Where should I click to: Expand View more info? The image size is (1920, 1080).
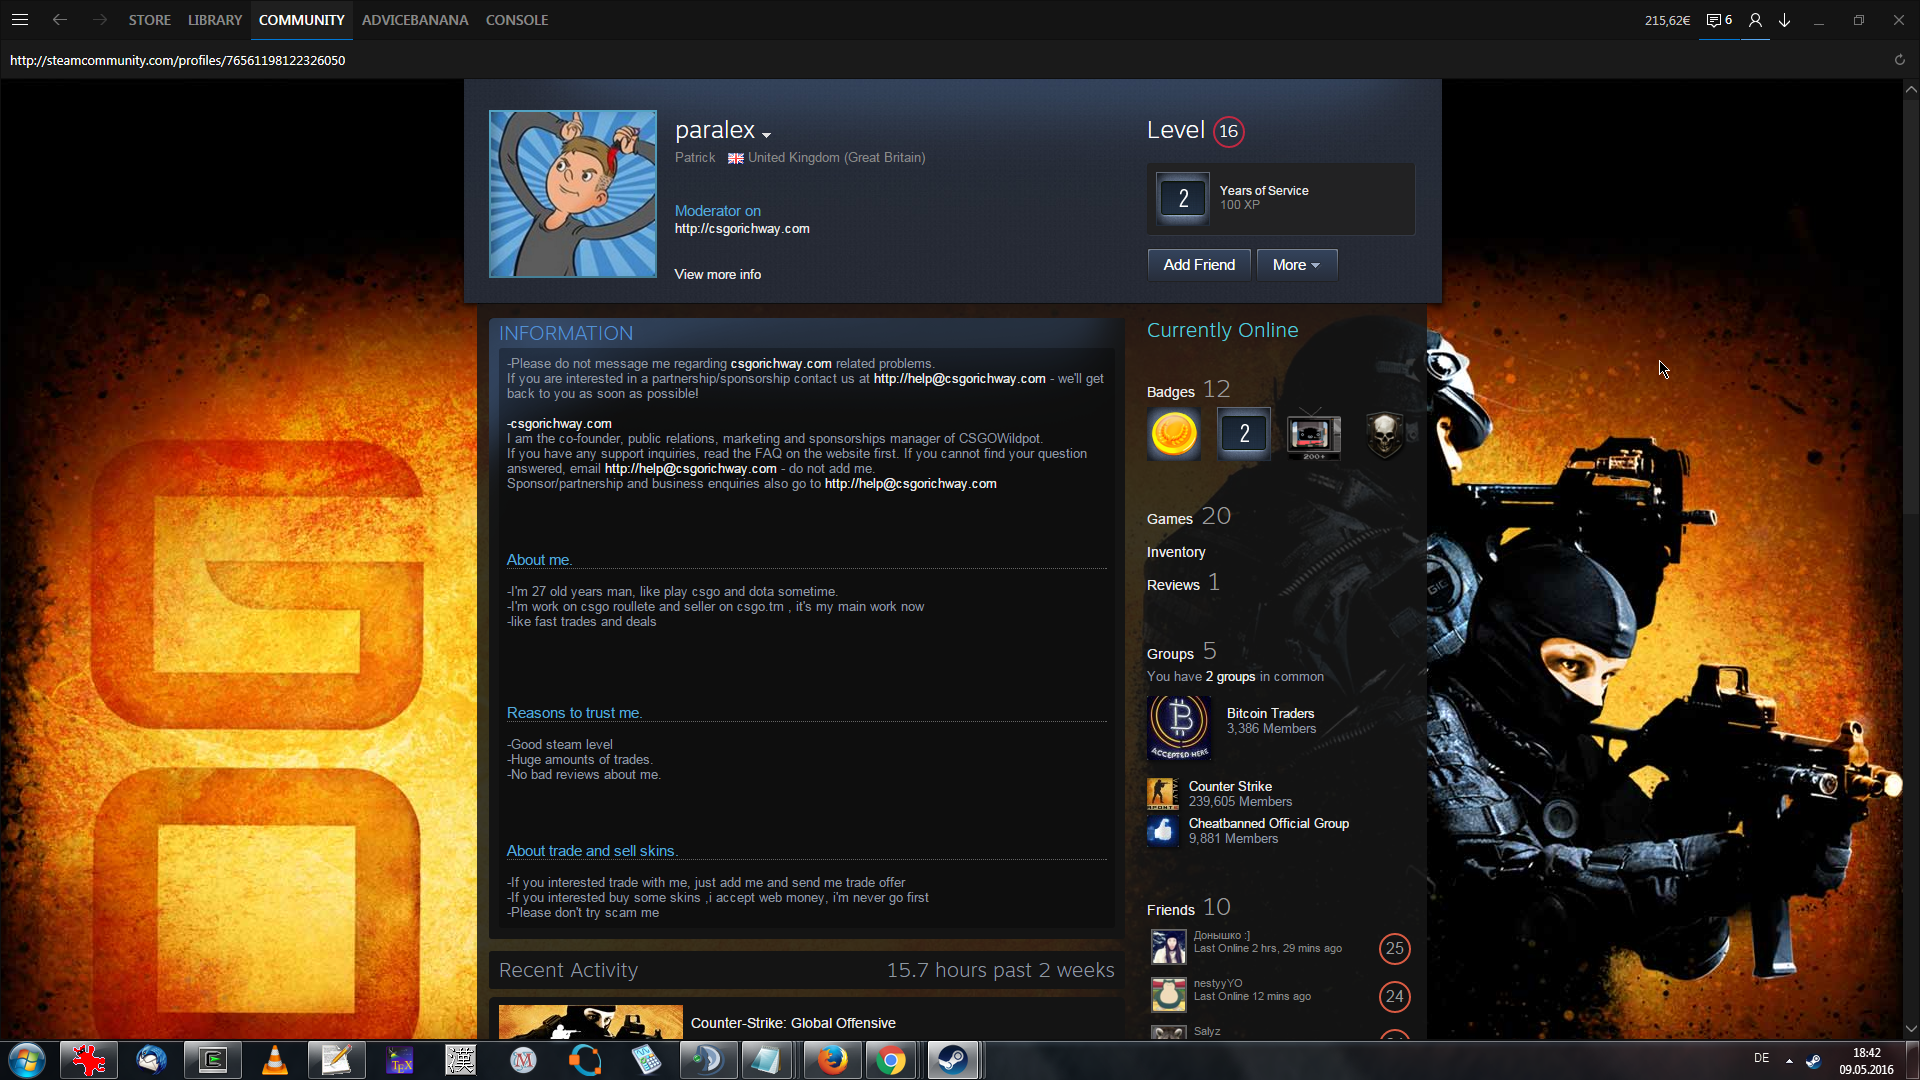(717, 274)
